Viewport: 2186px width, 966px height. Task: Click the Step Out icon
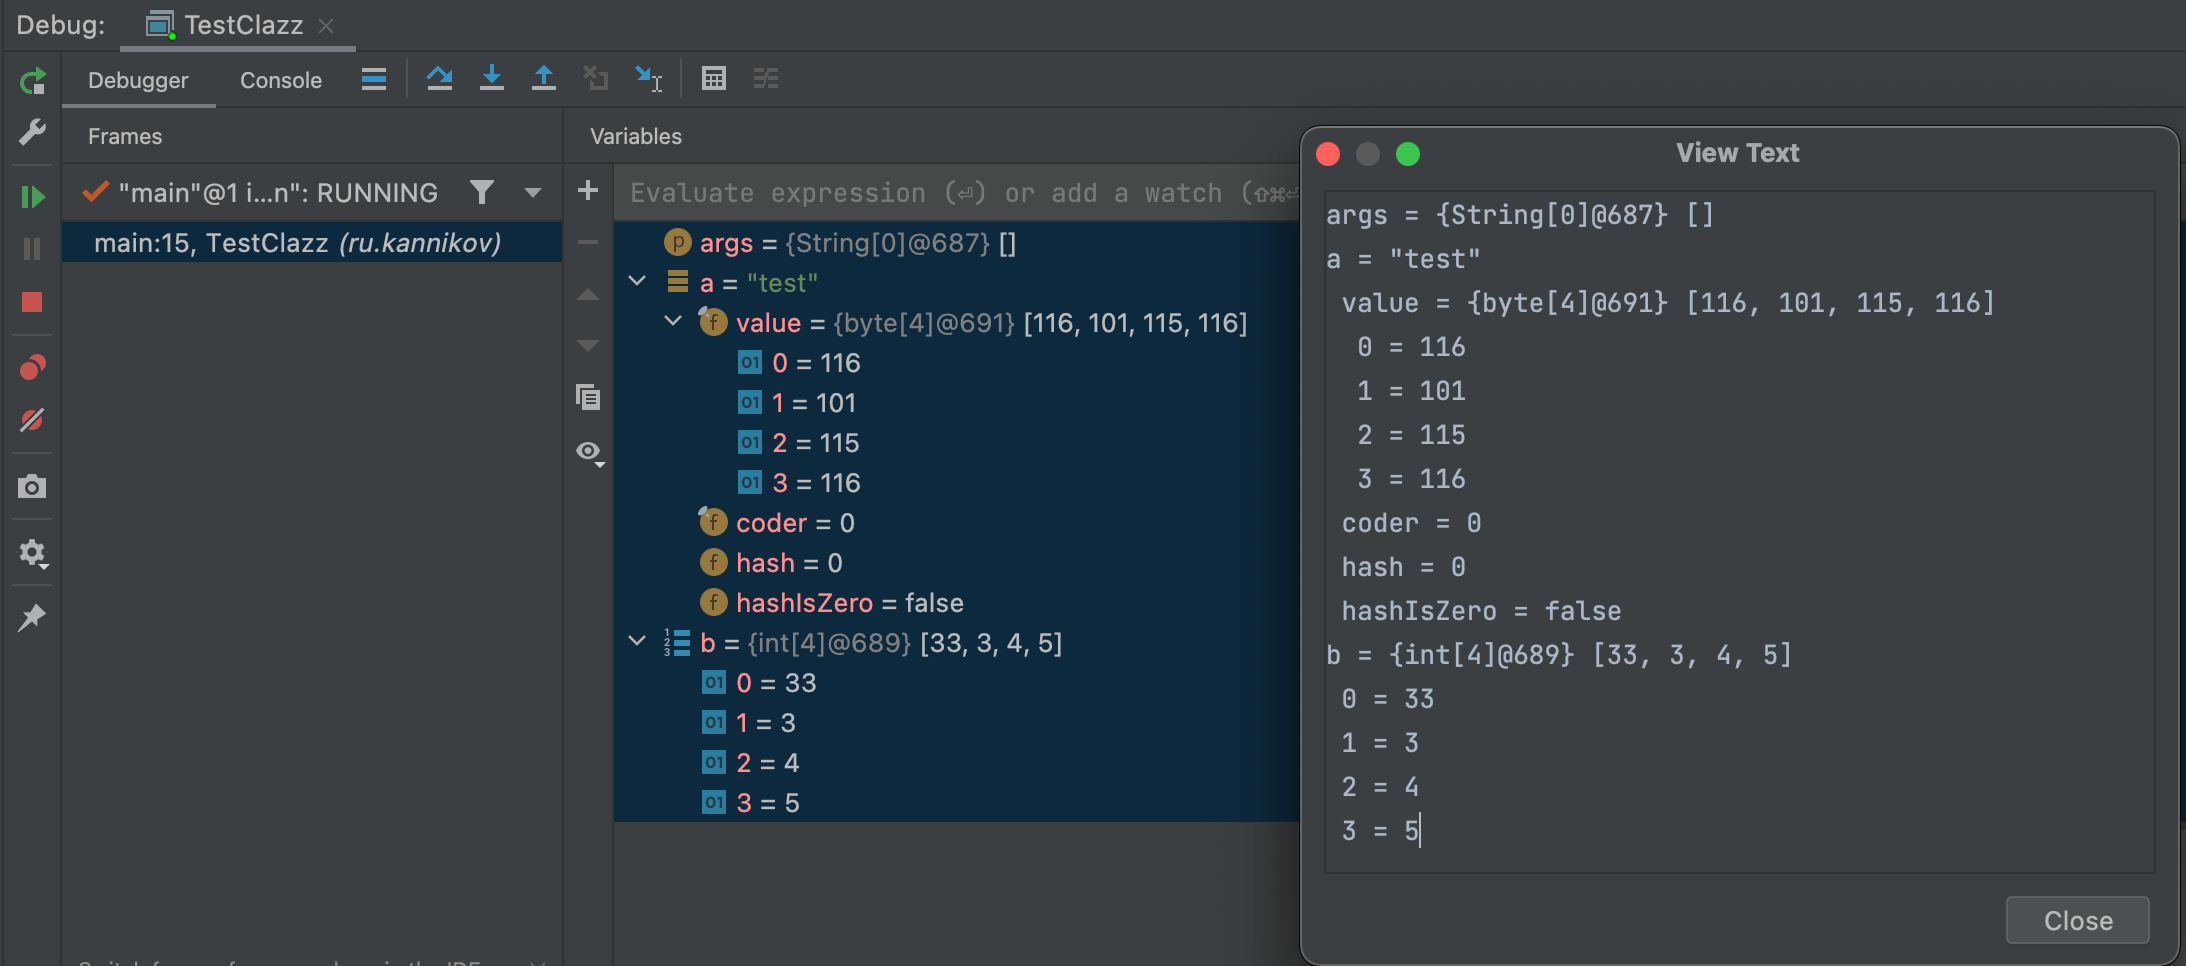tap(543, 78)
